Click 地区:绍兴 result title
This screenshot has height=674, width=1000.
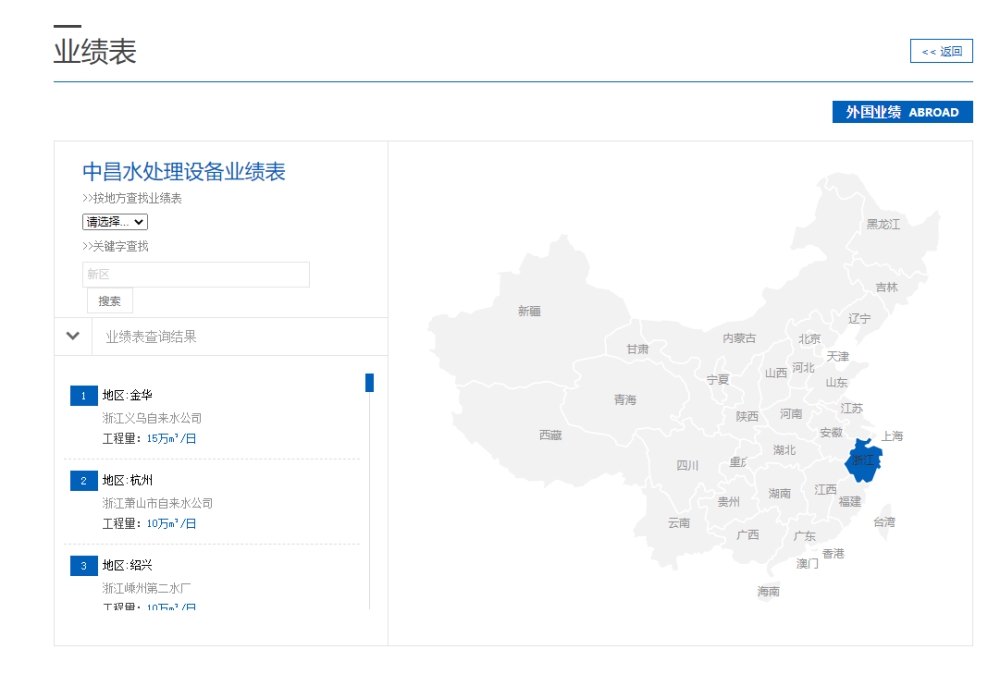coord(128,565)
